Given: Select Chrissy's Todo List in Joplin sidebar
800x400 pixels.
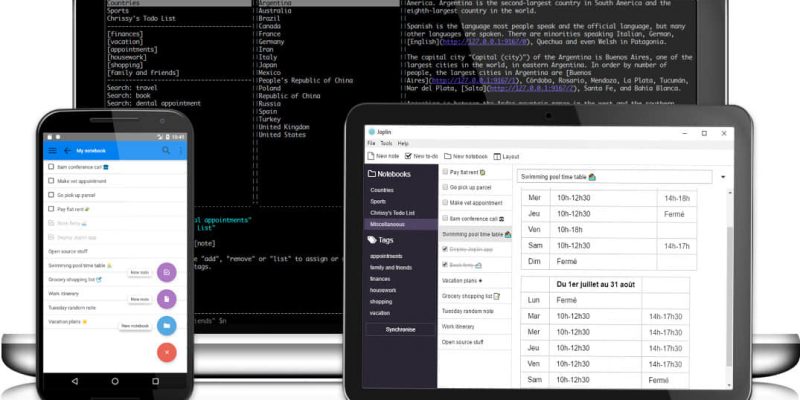Looking at the screenshot, I should pyautogui.click(x=392, y=213).
